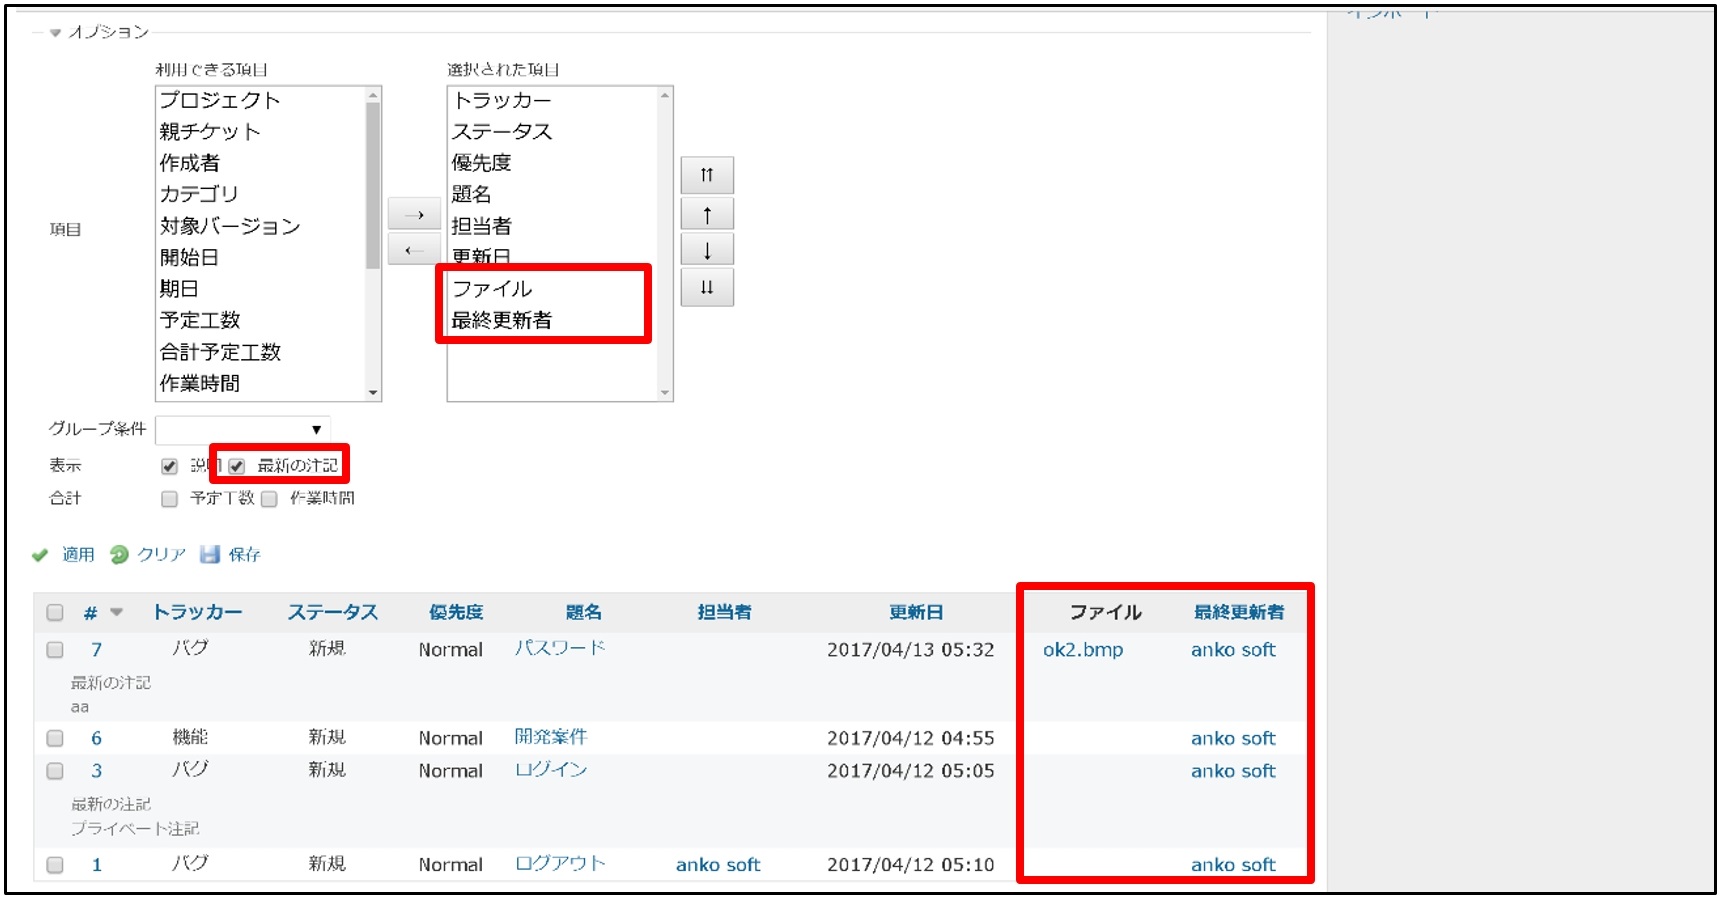This screenshot has width=1729, height=905.
Task: Enable the 作業時間 total checkbox
Action: [267, 497]
